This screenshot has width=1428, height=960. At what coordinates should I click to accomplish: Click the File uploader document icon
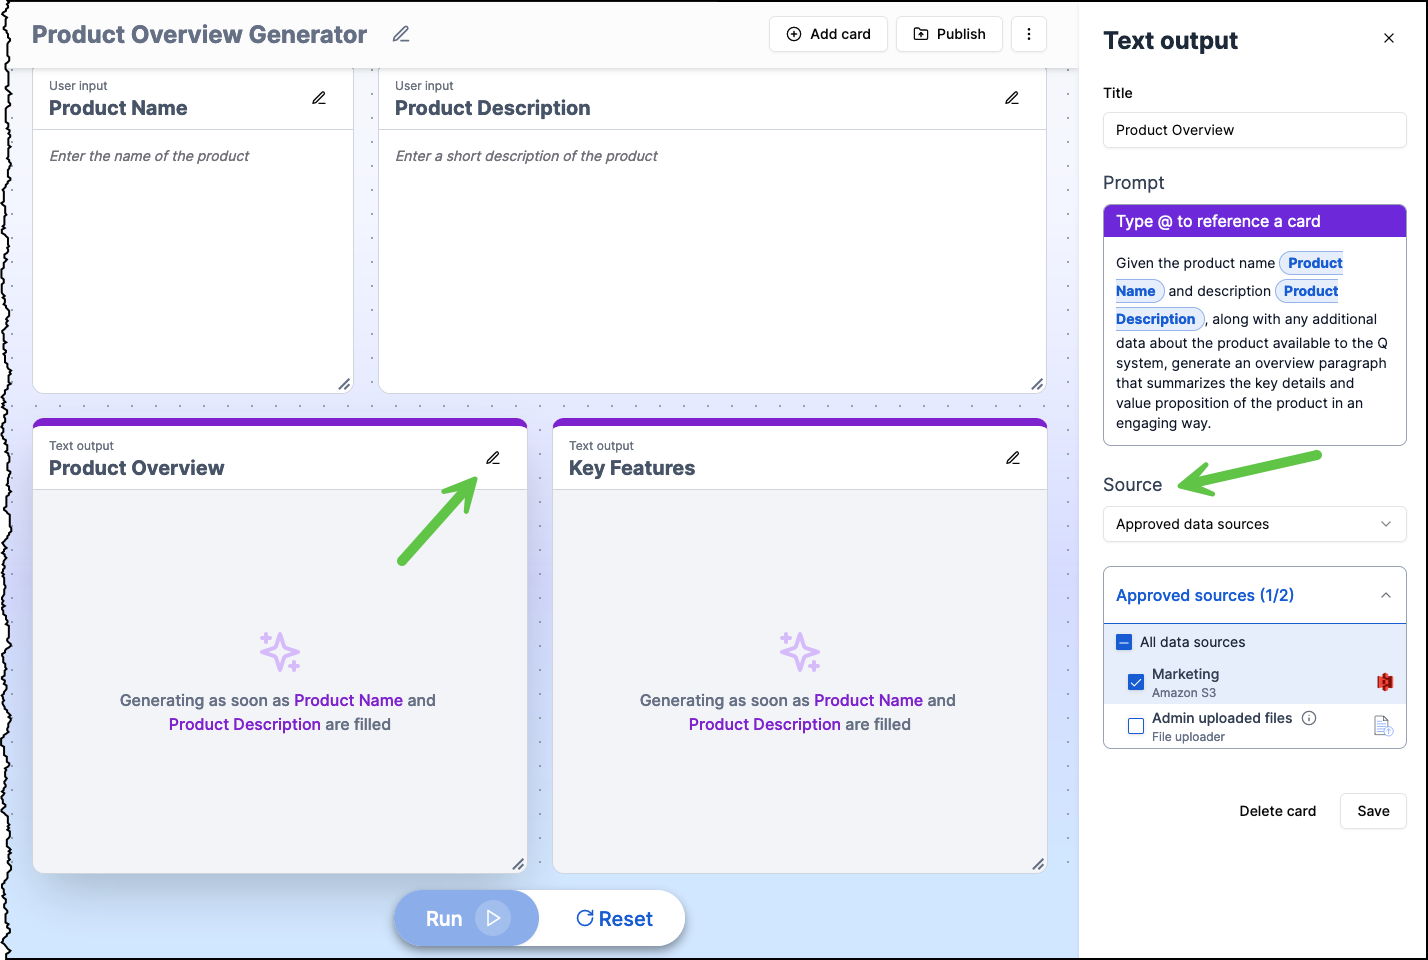[x=1384, y=726]
